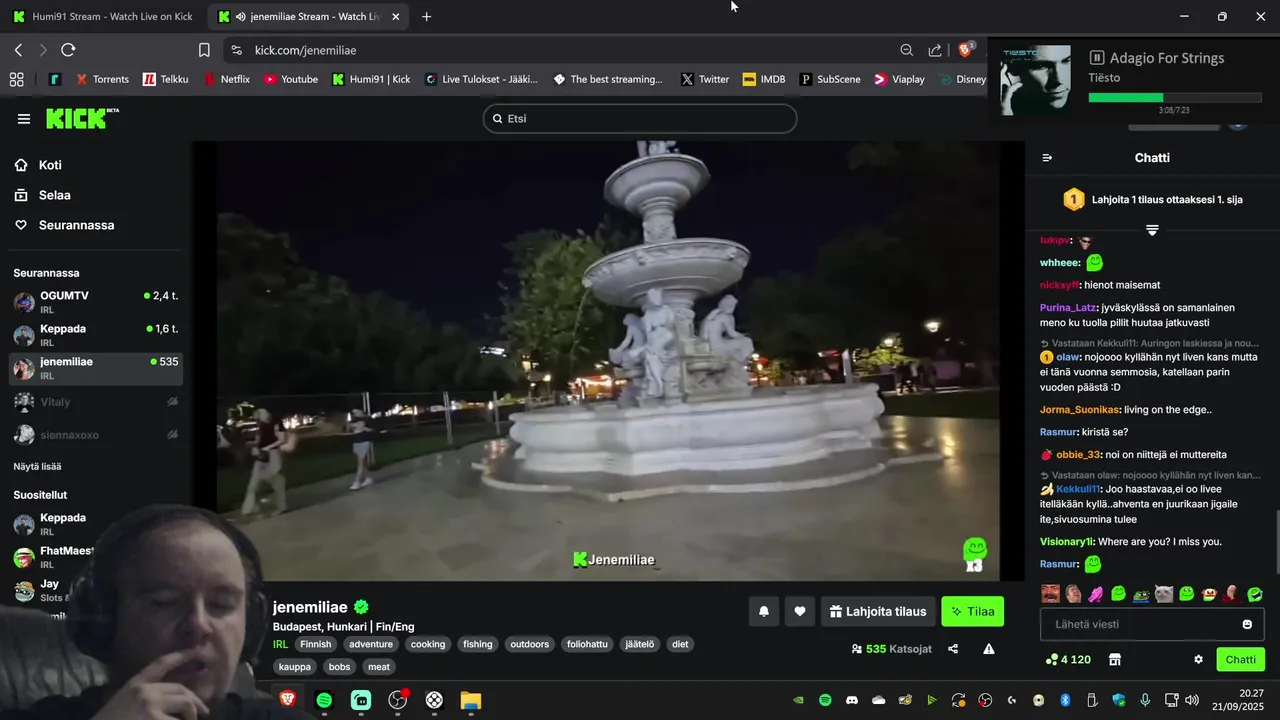The image size is (1280, 720).
Task: Expand list with Näytä lisää
Action: tap(37, 466)
